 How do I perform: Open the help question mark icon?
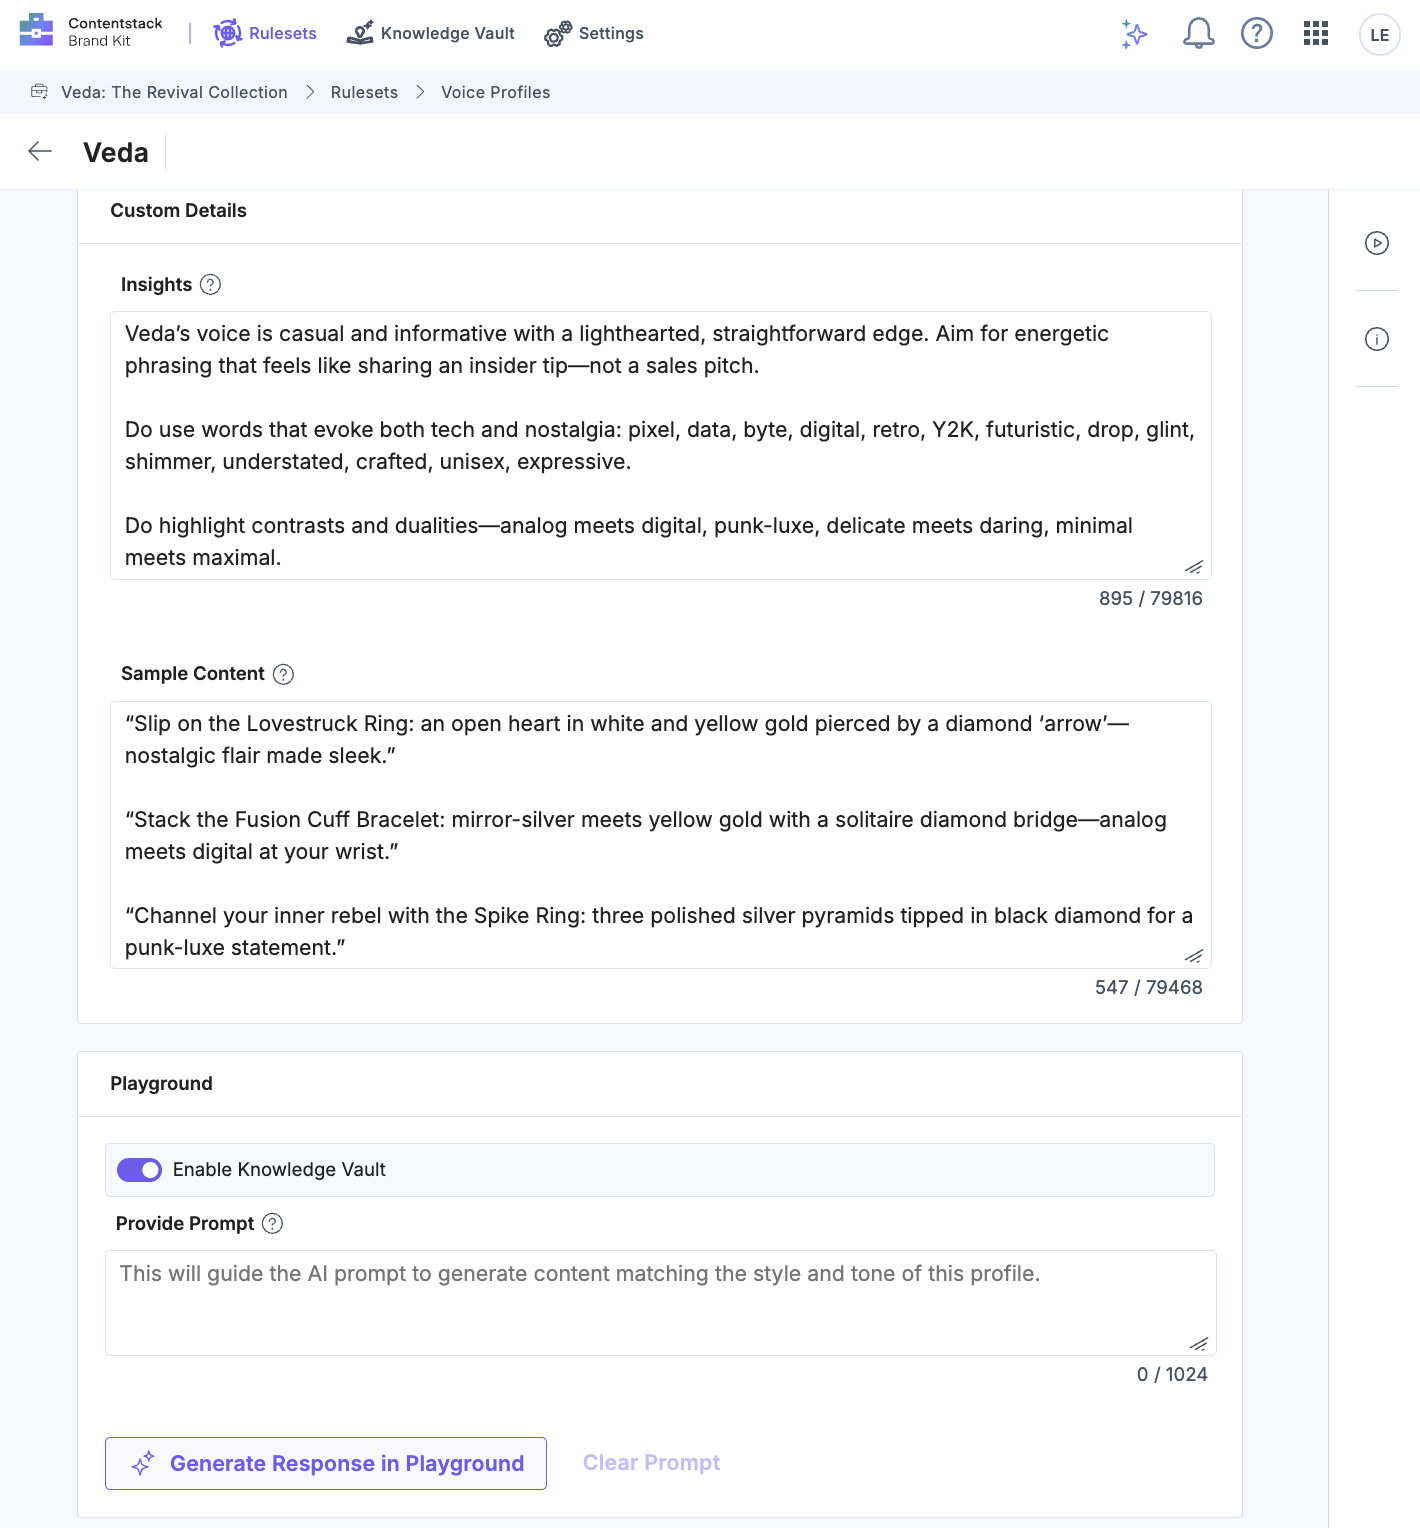coord(1257,33)
